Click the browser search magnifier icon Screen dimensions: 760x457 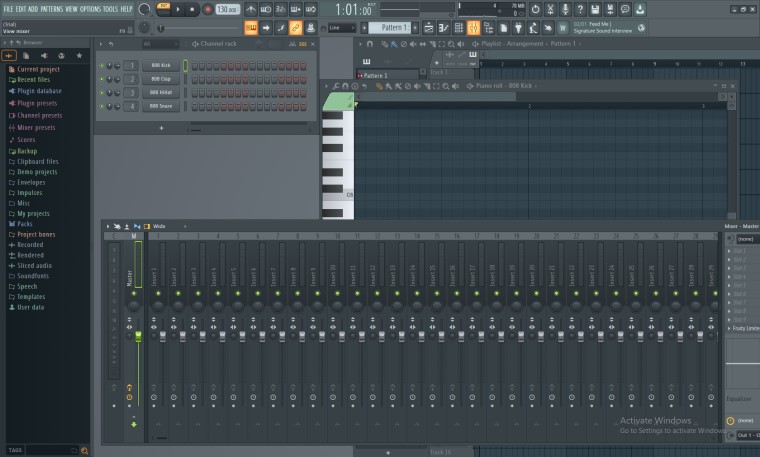pyautogui.click(x=84, y=451)
